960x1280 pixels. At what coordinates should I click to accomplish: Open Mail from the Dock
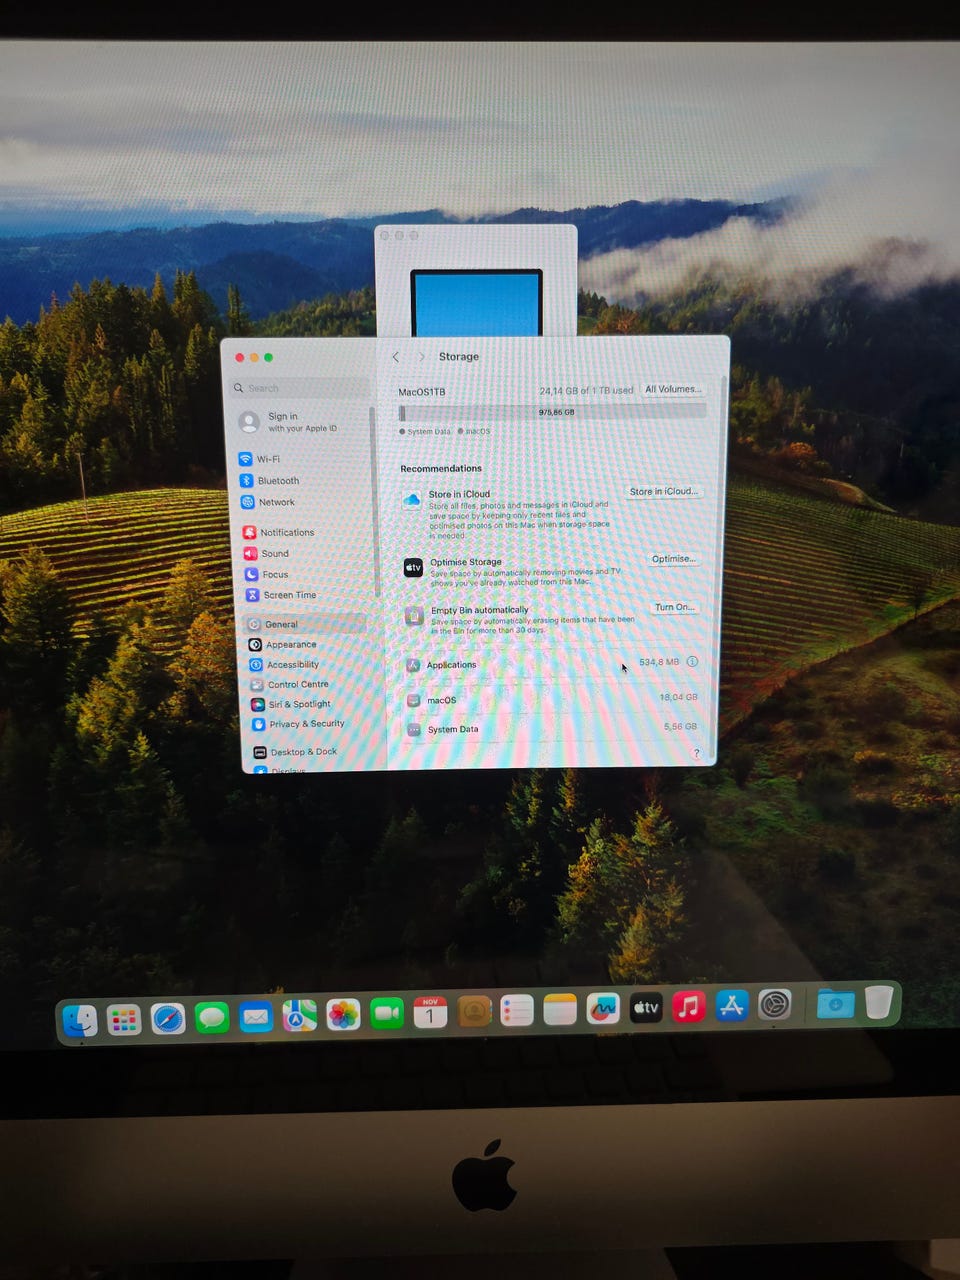pyautogui.click(x=255, y=1018)
